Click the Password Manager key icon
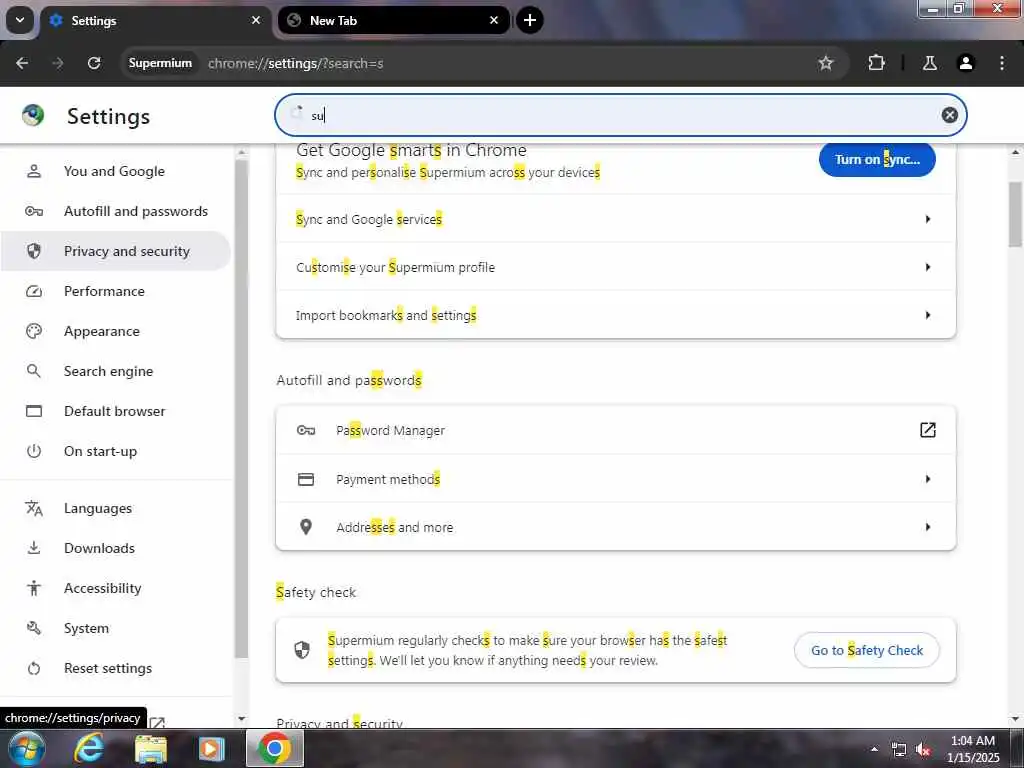1024x768 pixels. [306, 430]
